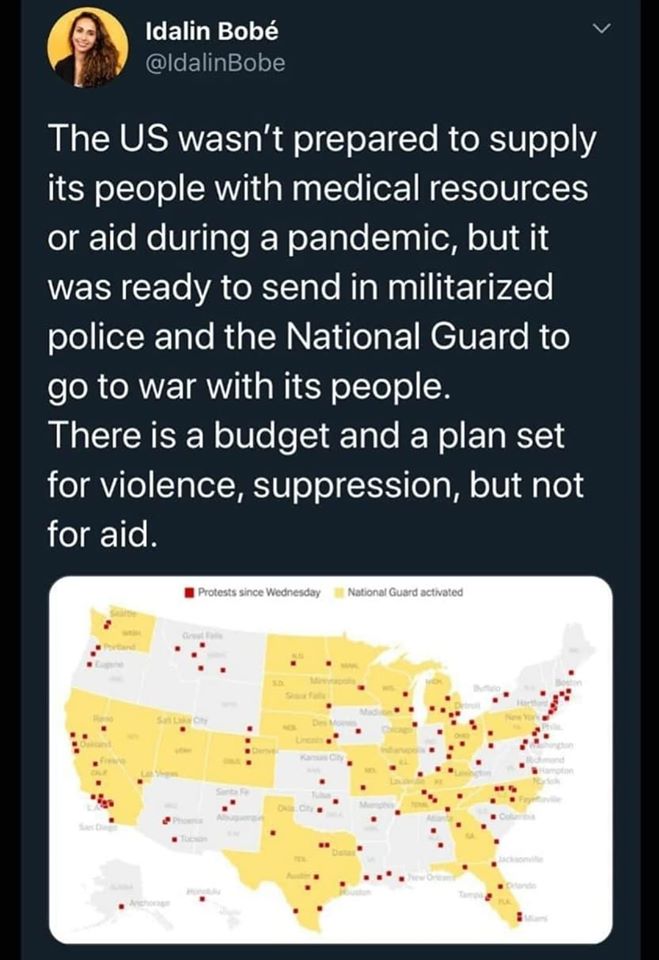
Task: Click the yellow National Guard legend swatch
Action: click(338, 594)
